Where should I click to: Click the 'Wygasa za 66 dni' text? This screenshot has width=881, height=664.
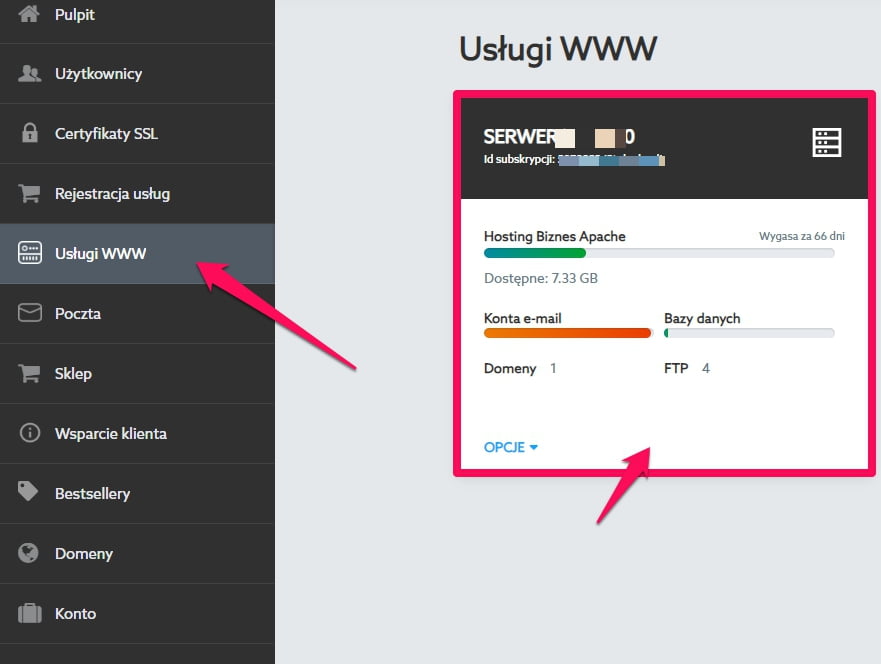pos(802,236)
